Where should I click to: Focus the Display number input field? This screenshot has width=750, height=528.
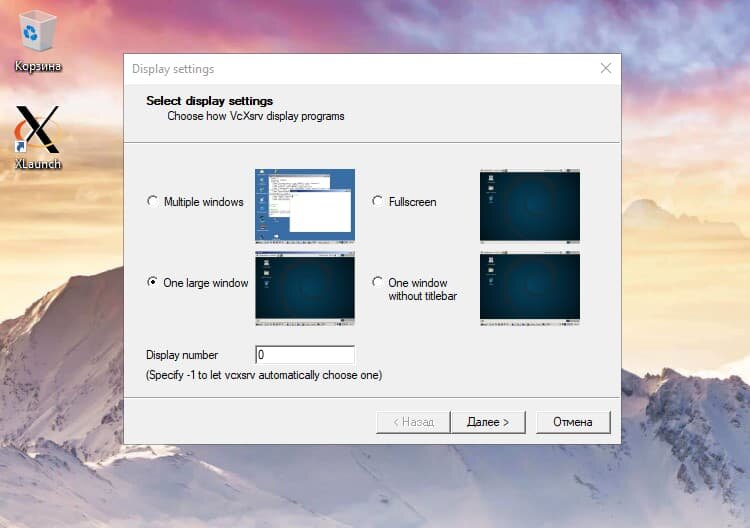[305, 355]
